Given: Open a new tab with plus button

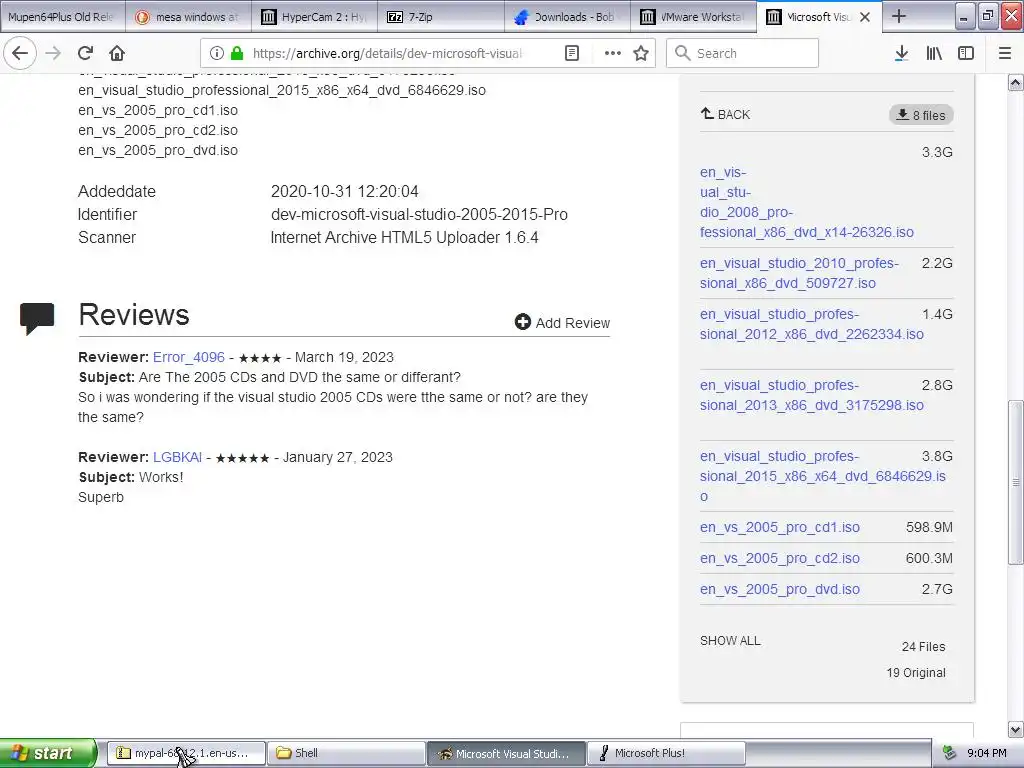Looking at the screenshot, I should click(x=899, y=16).
